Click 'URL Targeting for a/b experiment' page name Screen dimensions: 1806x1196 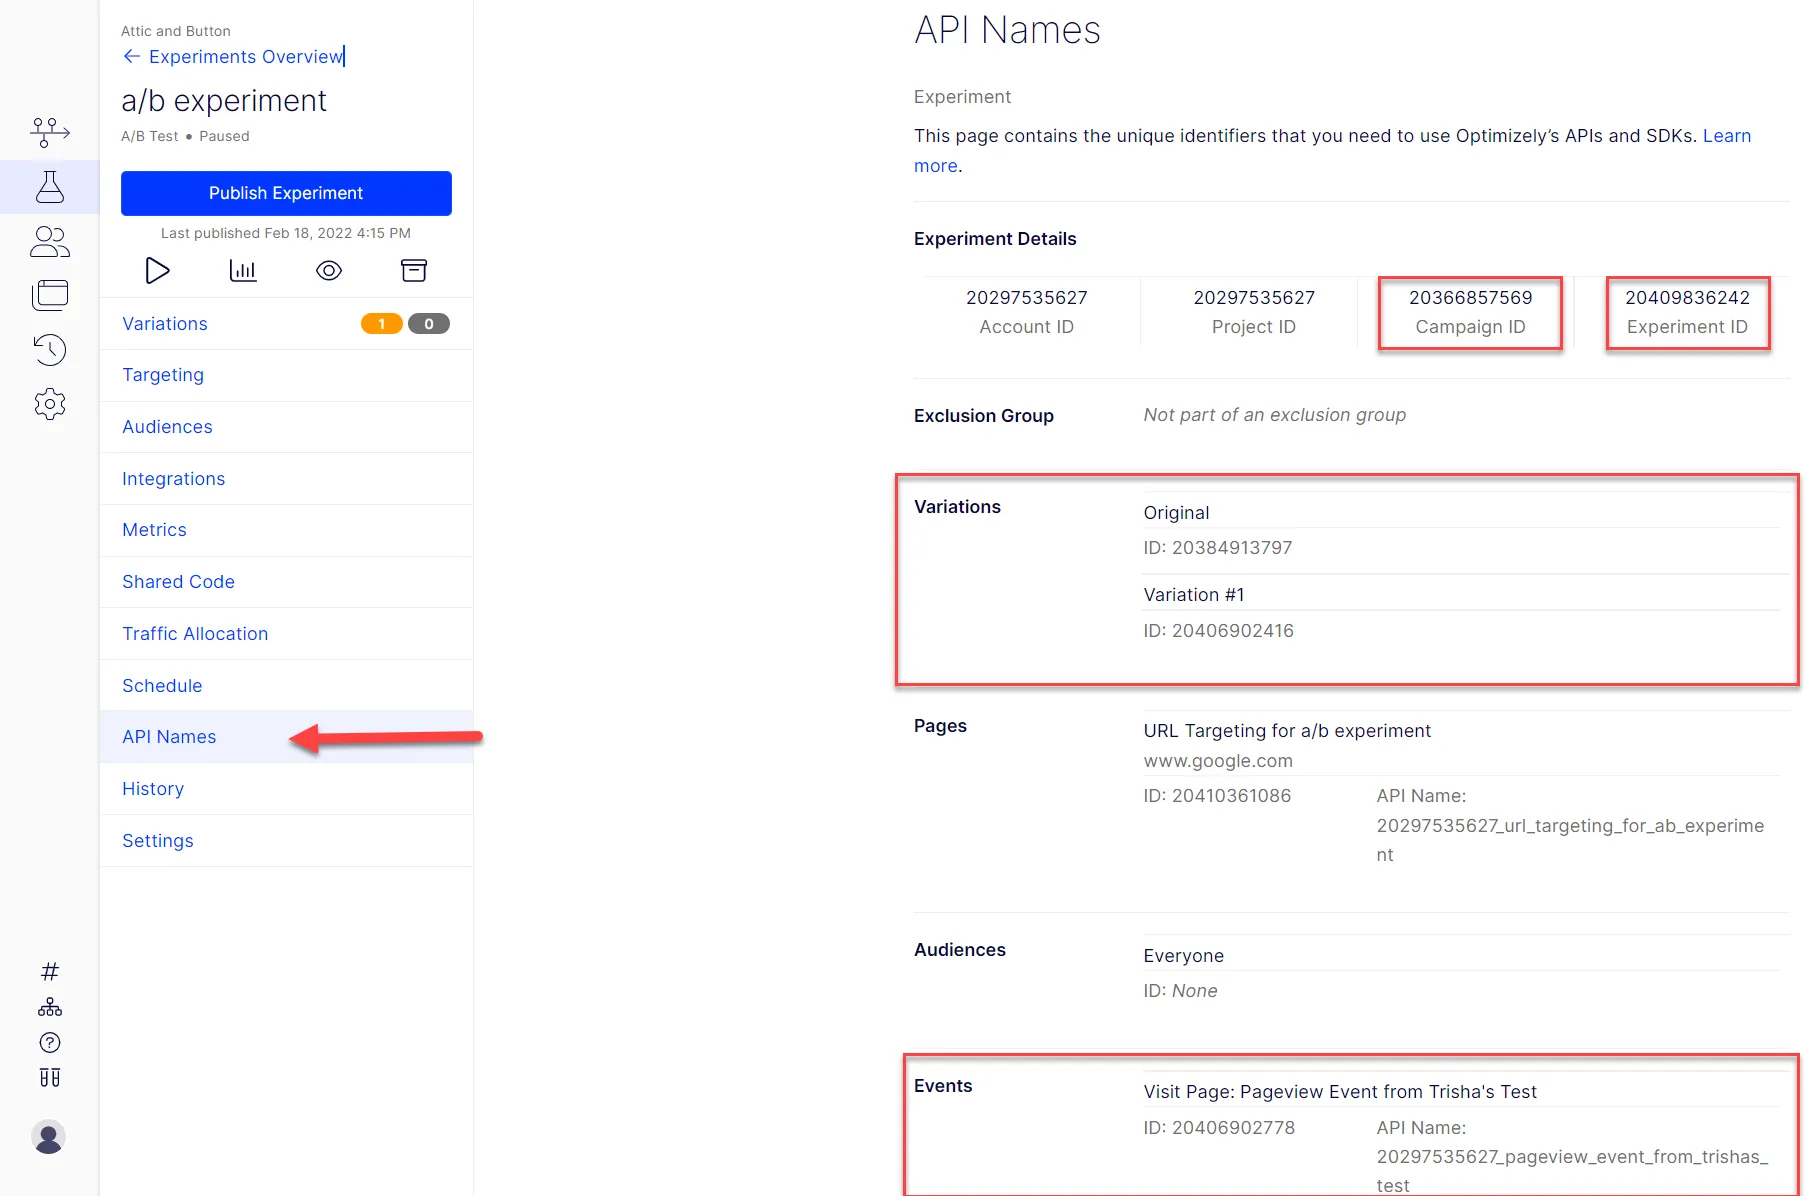point(1287,731)
